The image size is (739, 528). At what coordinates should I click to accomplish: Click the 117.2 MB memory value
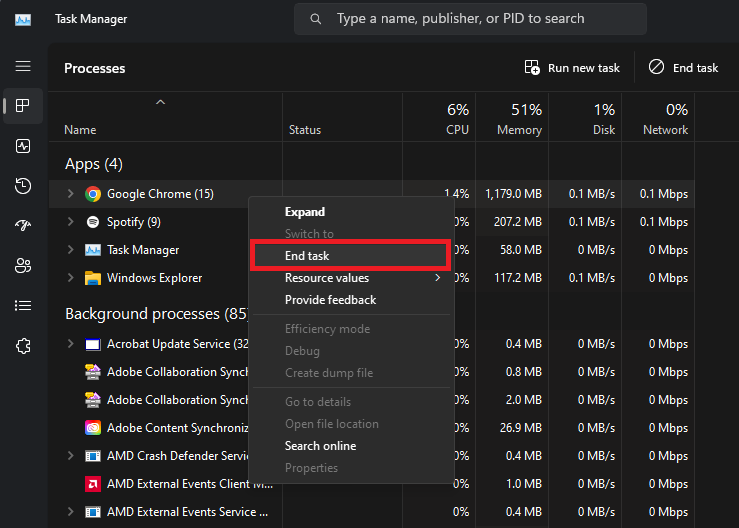pyautogui.click(x=517, y=278)
